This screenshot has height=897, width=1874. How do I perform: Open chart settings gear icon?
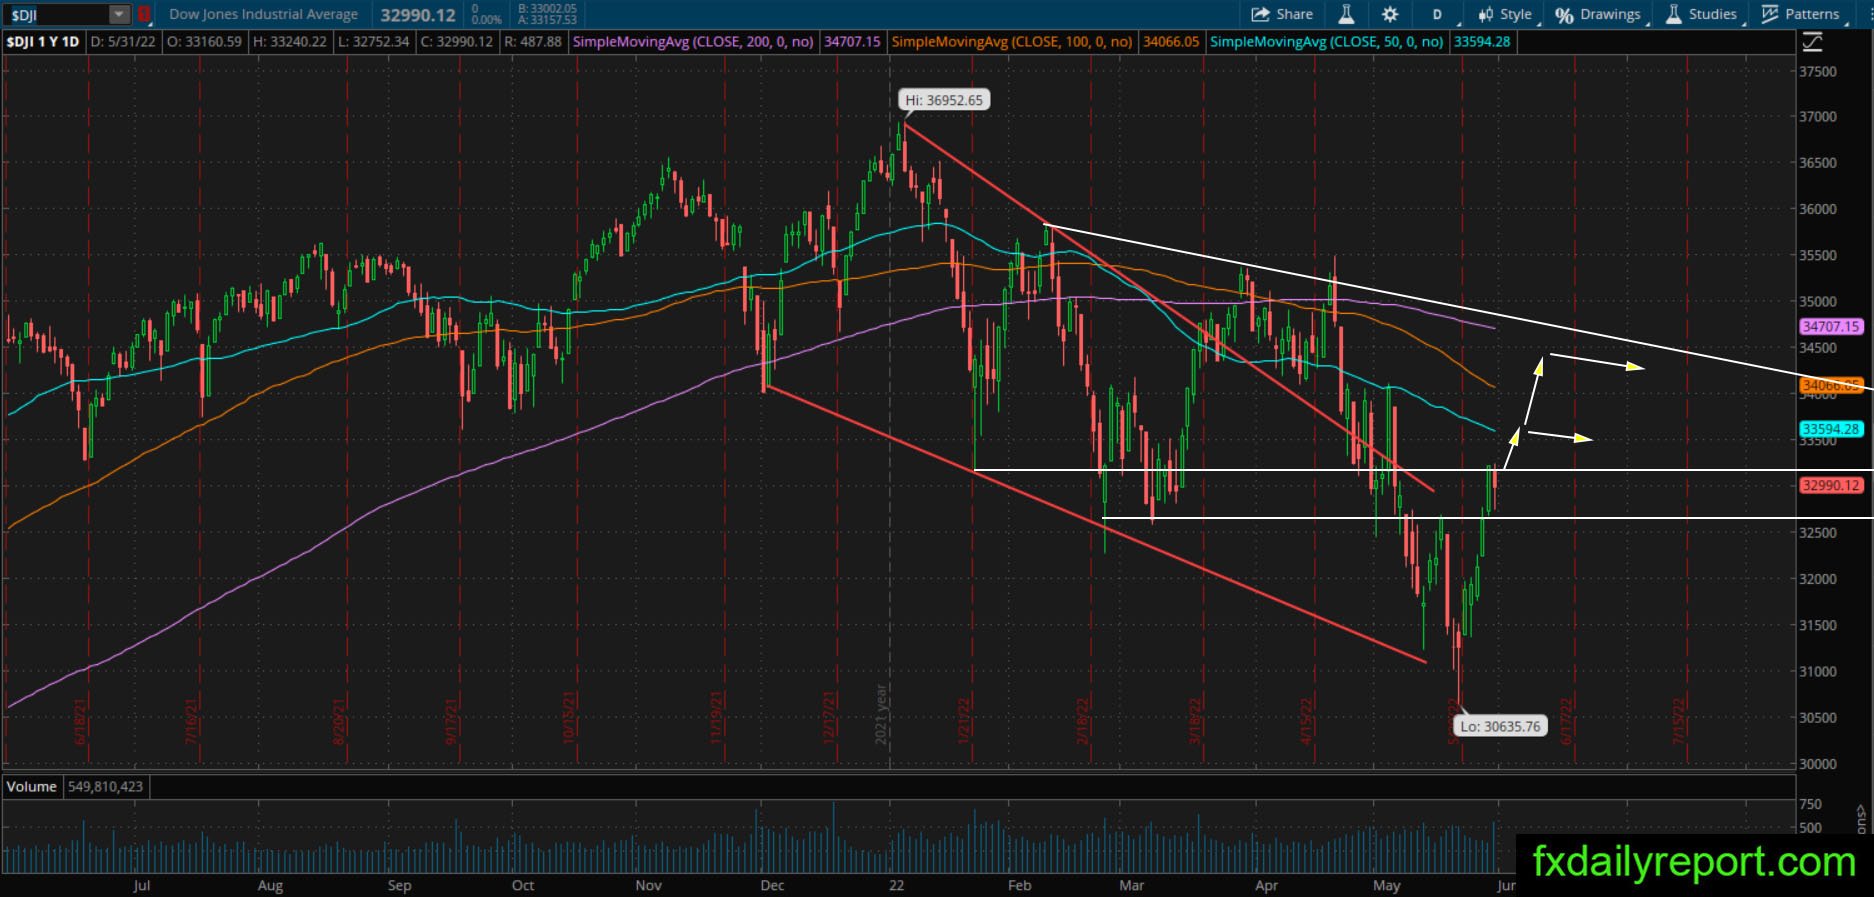coord(1390,14)
